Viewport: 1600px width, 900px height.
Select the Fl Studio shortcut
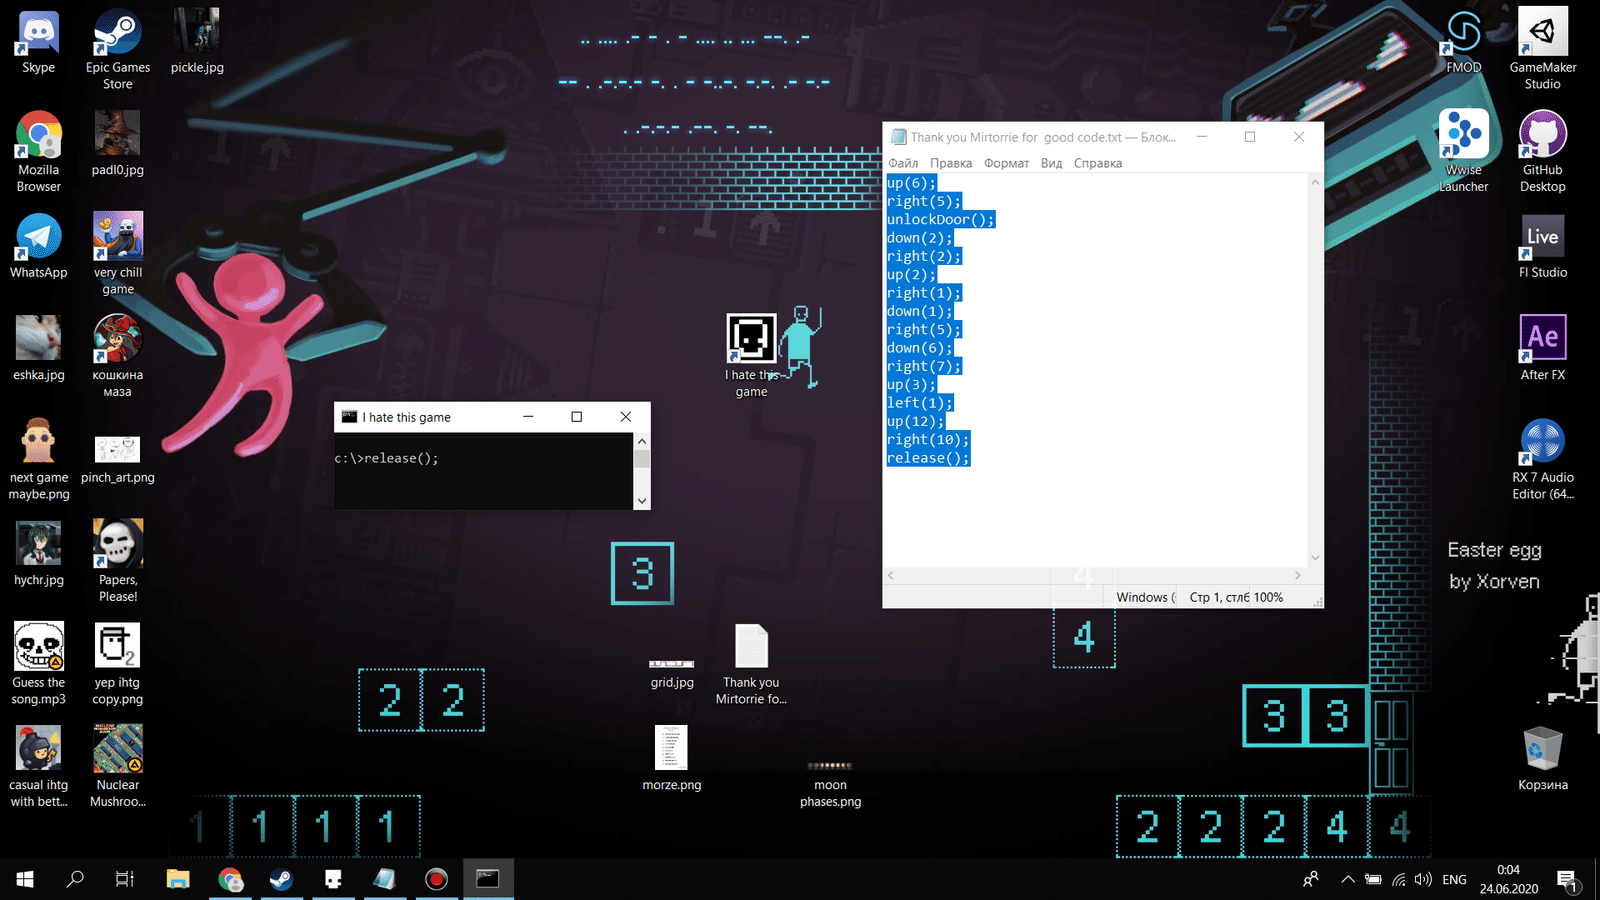tap(1543, 246)
